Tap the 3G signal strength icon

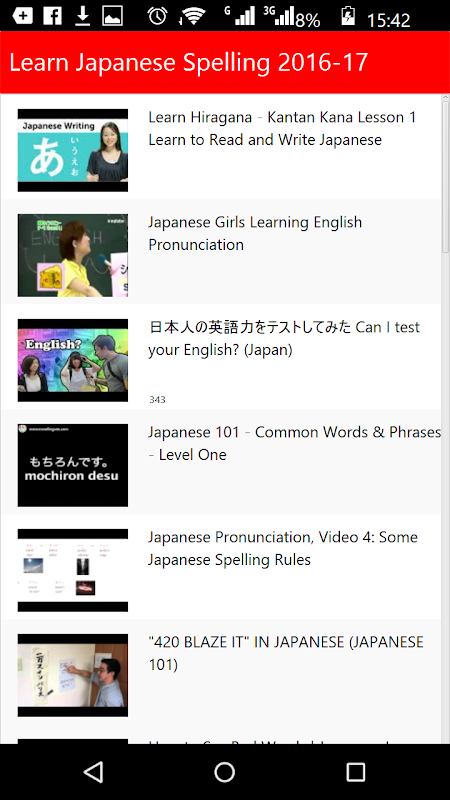279,16
